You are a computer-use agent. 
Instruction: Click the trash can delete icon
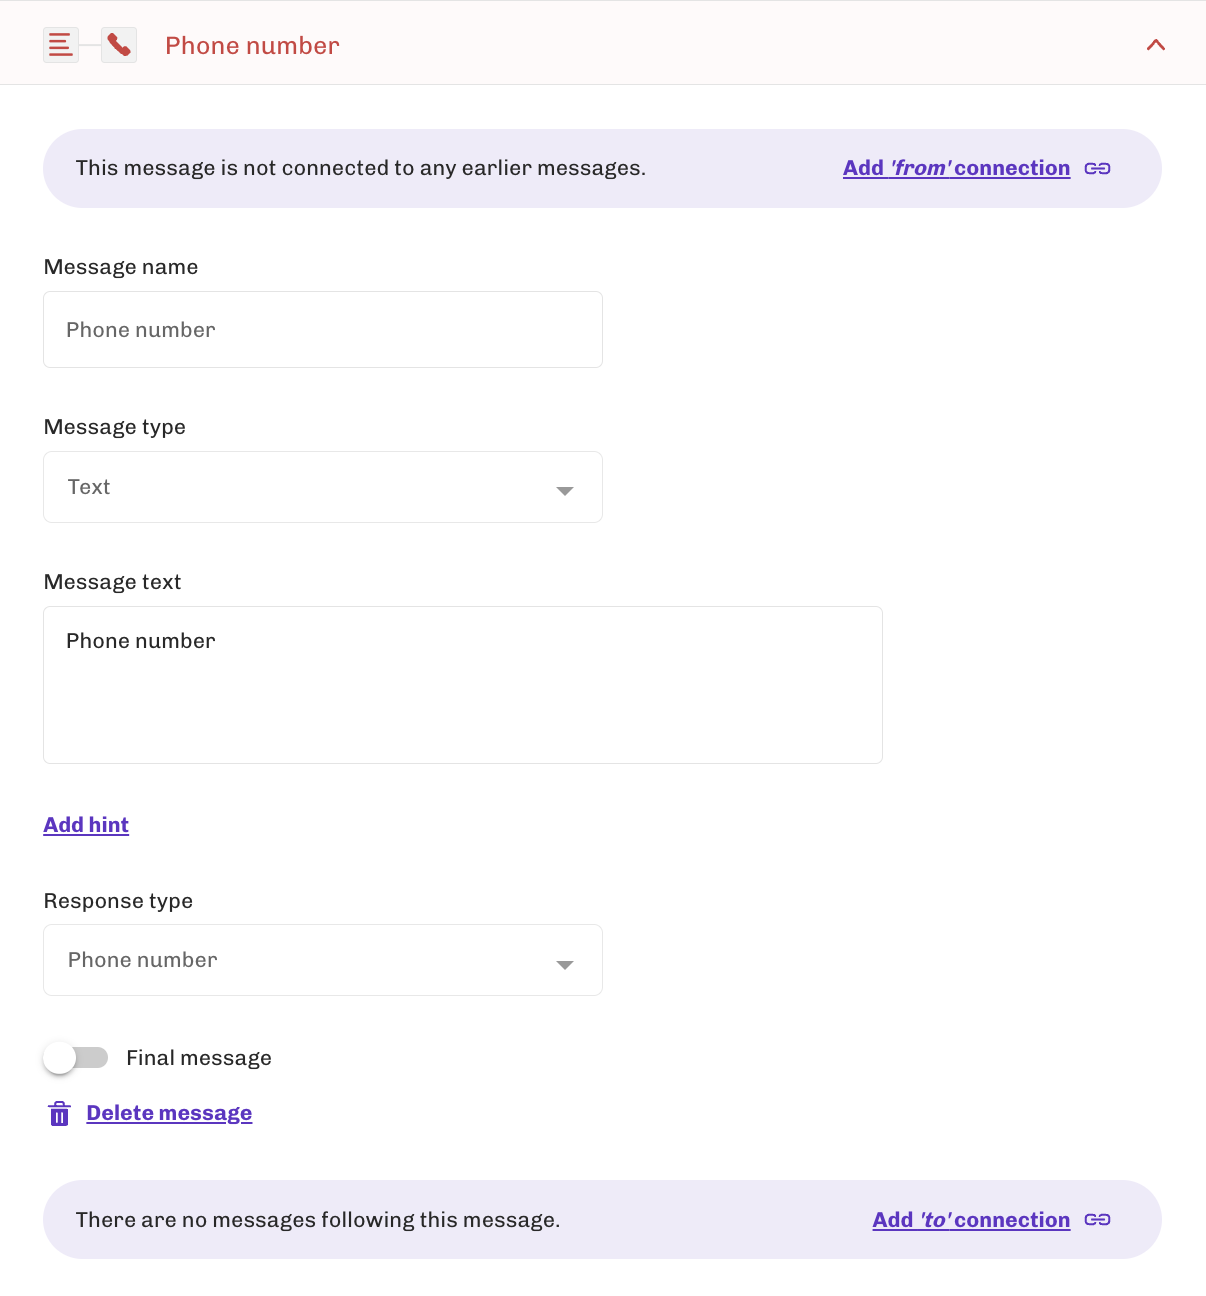pos(60,1114)
